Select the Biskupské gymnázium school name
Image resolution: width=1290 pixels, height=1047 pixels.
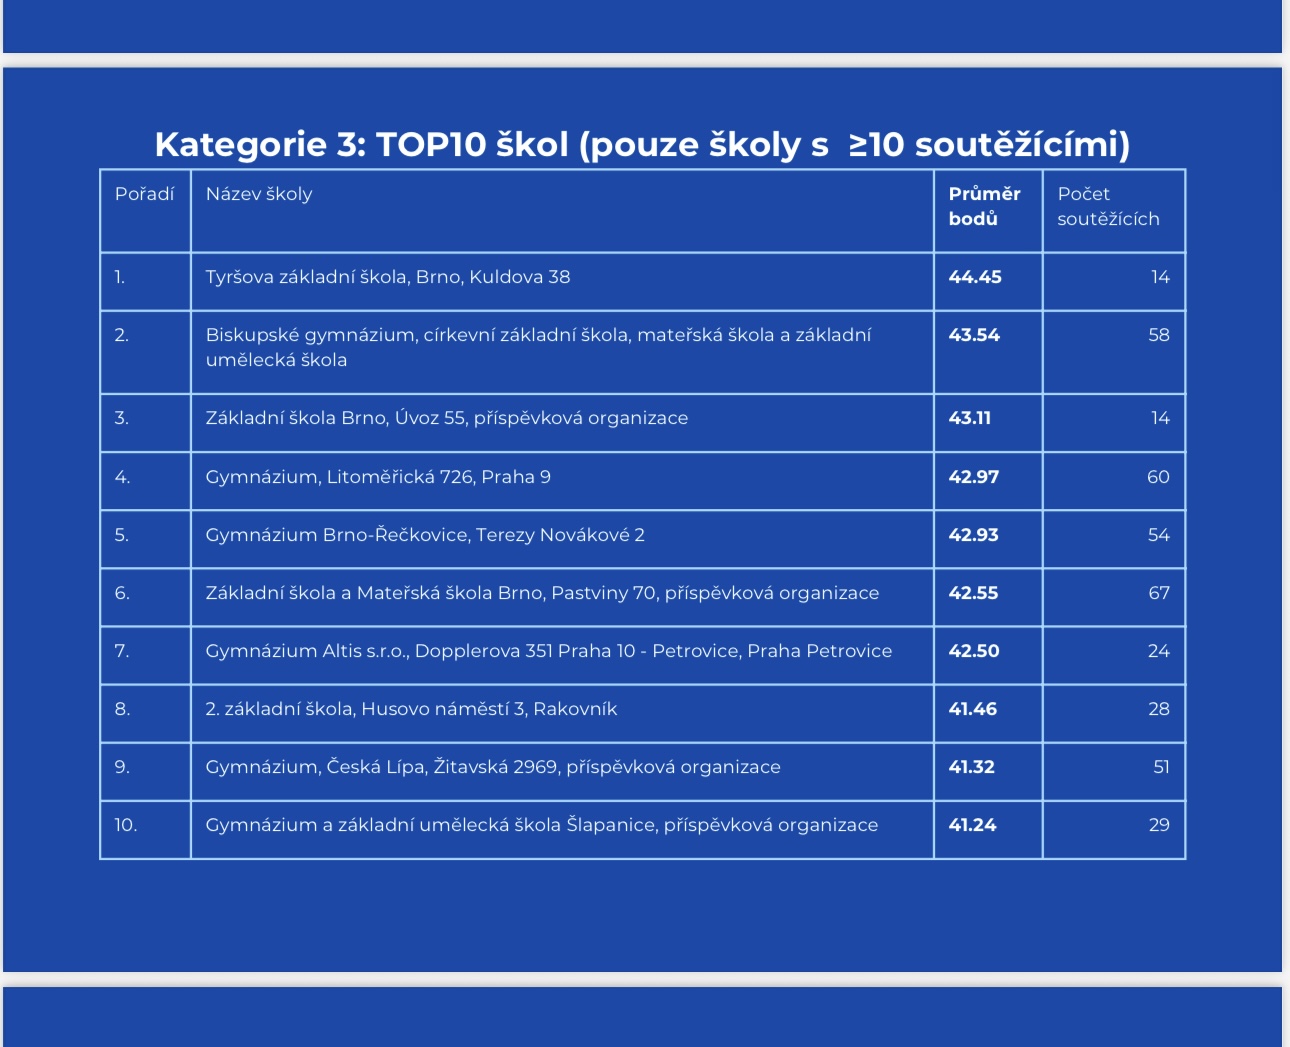pos(538,347)
